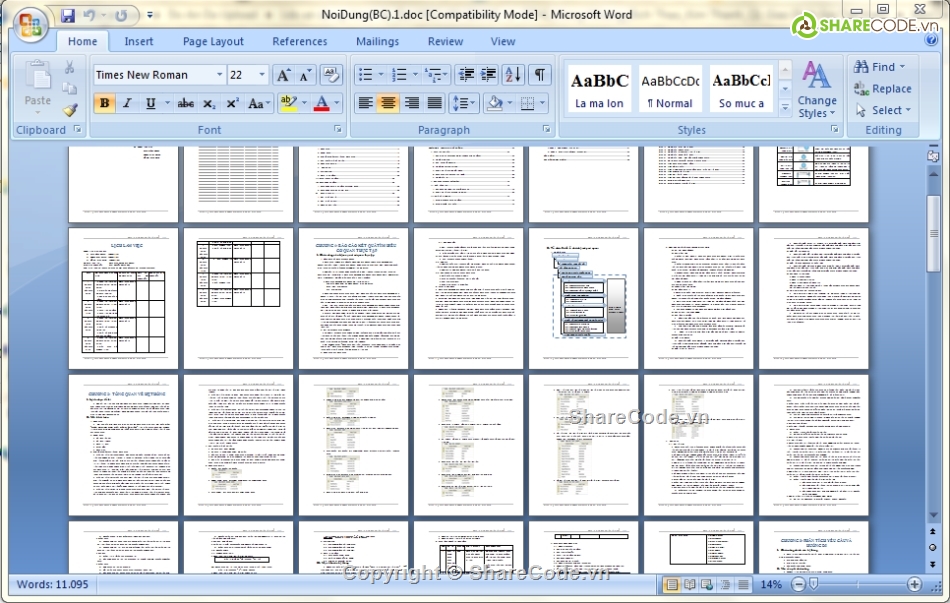Expand the Styles gallery More arrow

pyautogui.click(x=785, y=107)
